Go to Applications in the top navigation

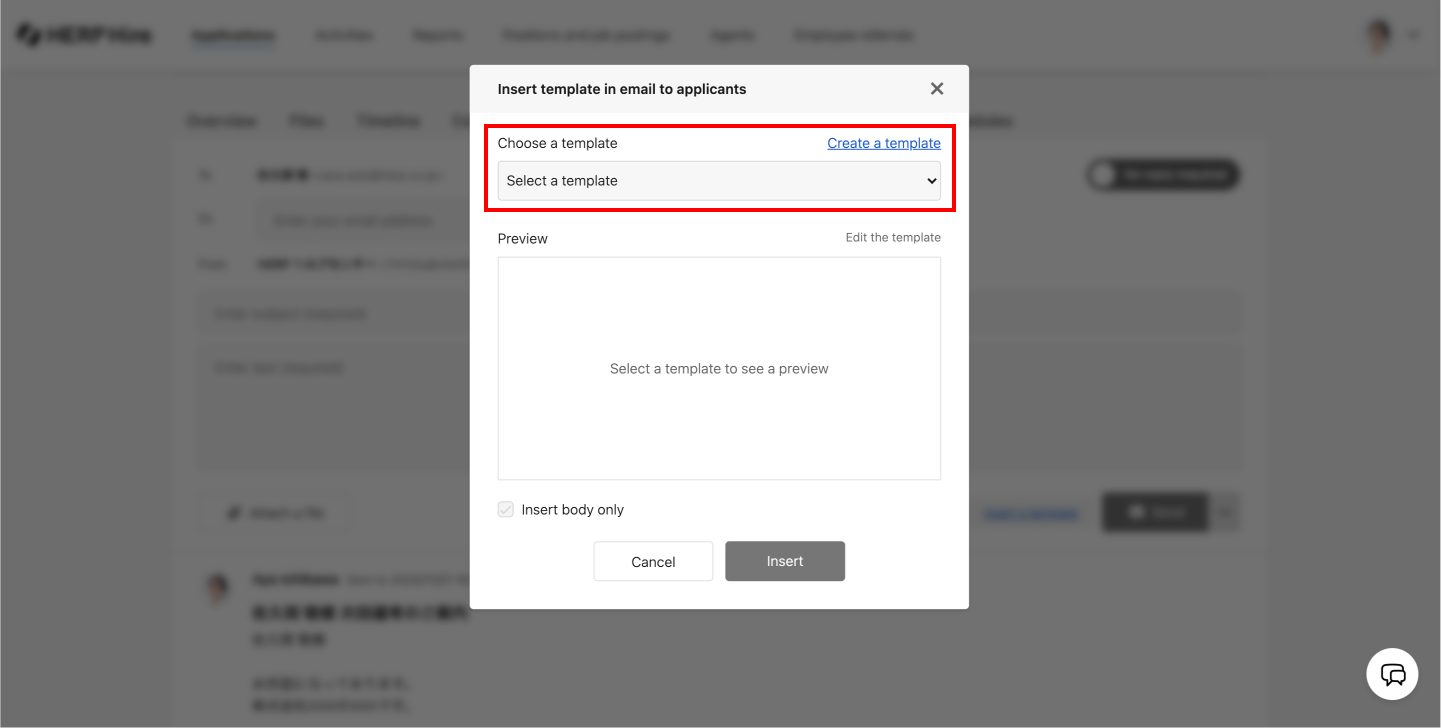point(233,36)
